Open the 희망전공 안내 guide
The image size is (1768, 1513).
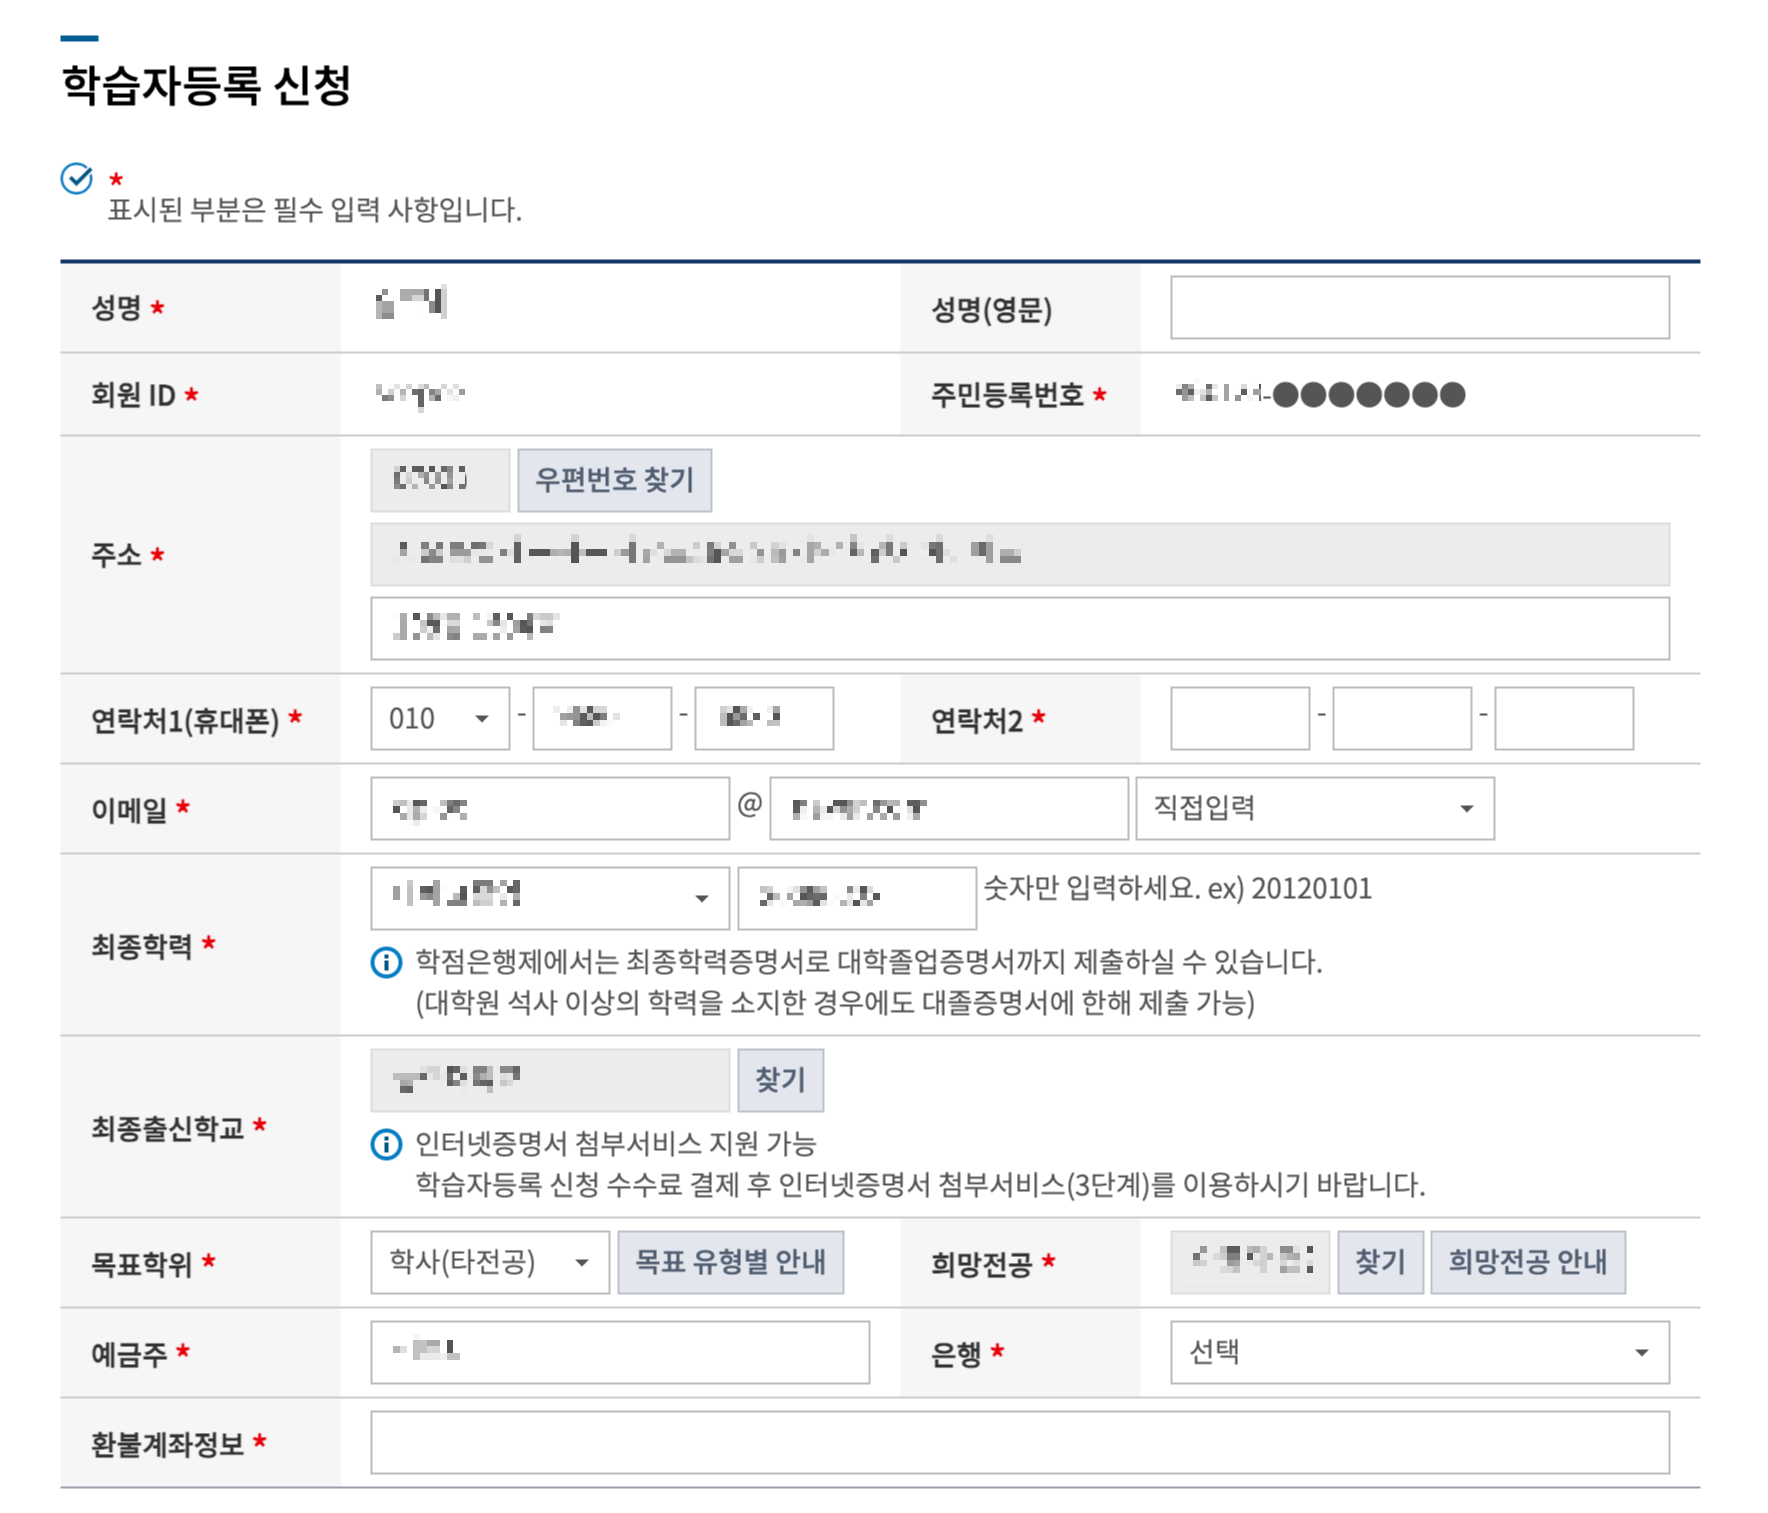click(x=1528, y=1262)
